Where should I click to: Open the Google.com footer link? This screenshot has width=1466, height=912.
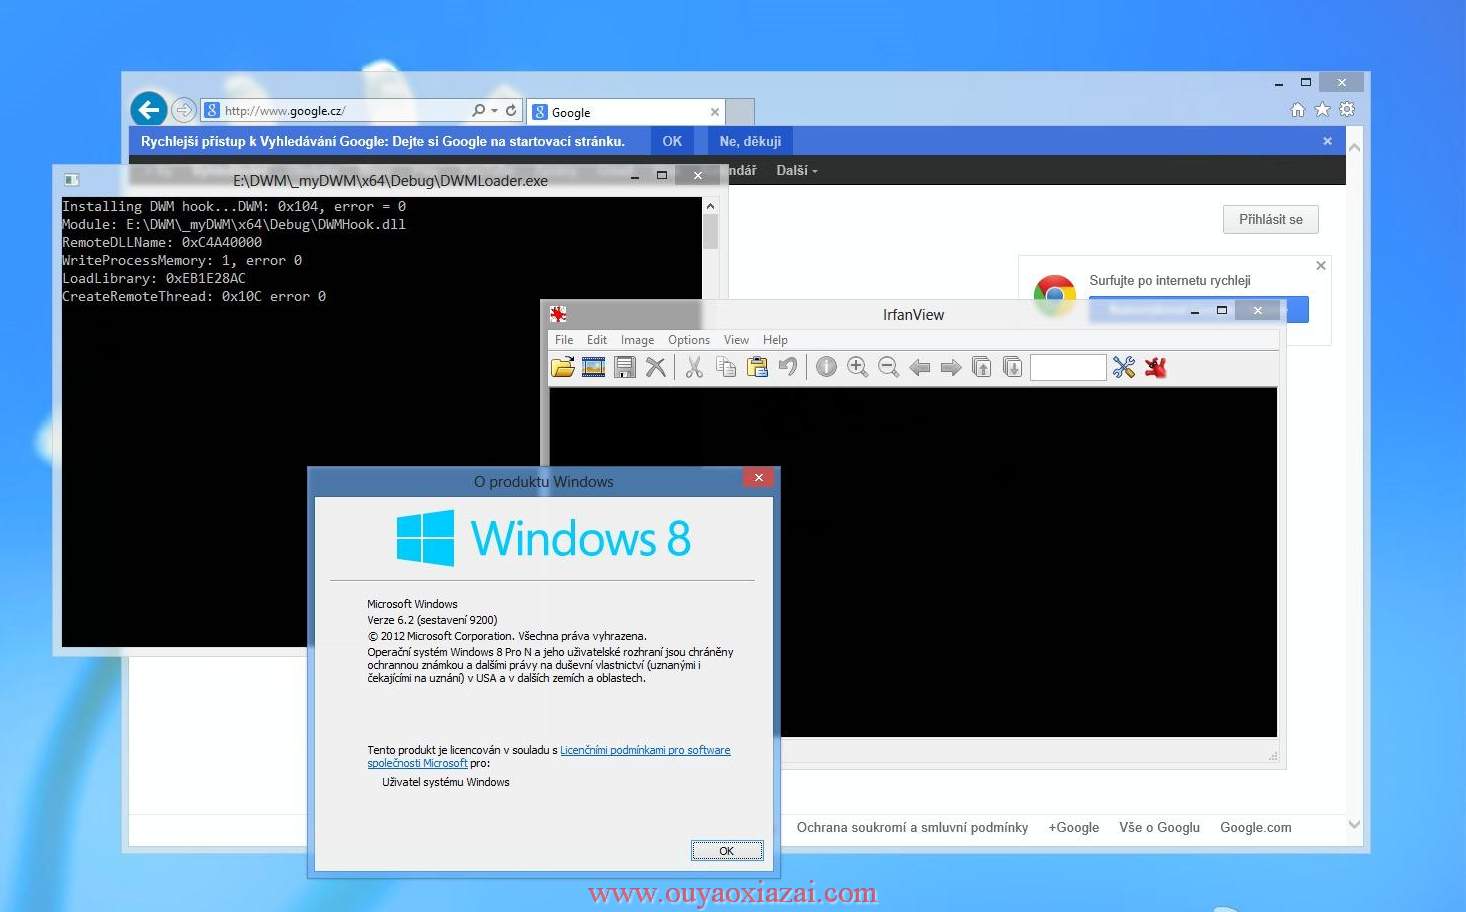pos(1256,827)
